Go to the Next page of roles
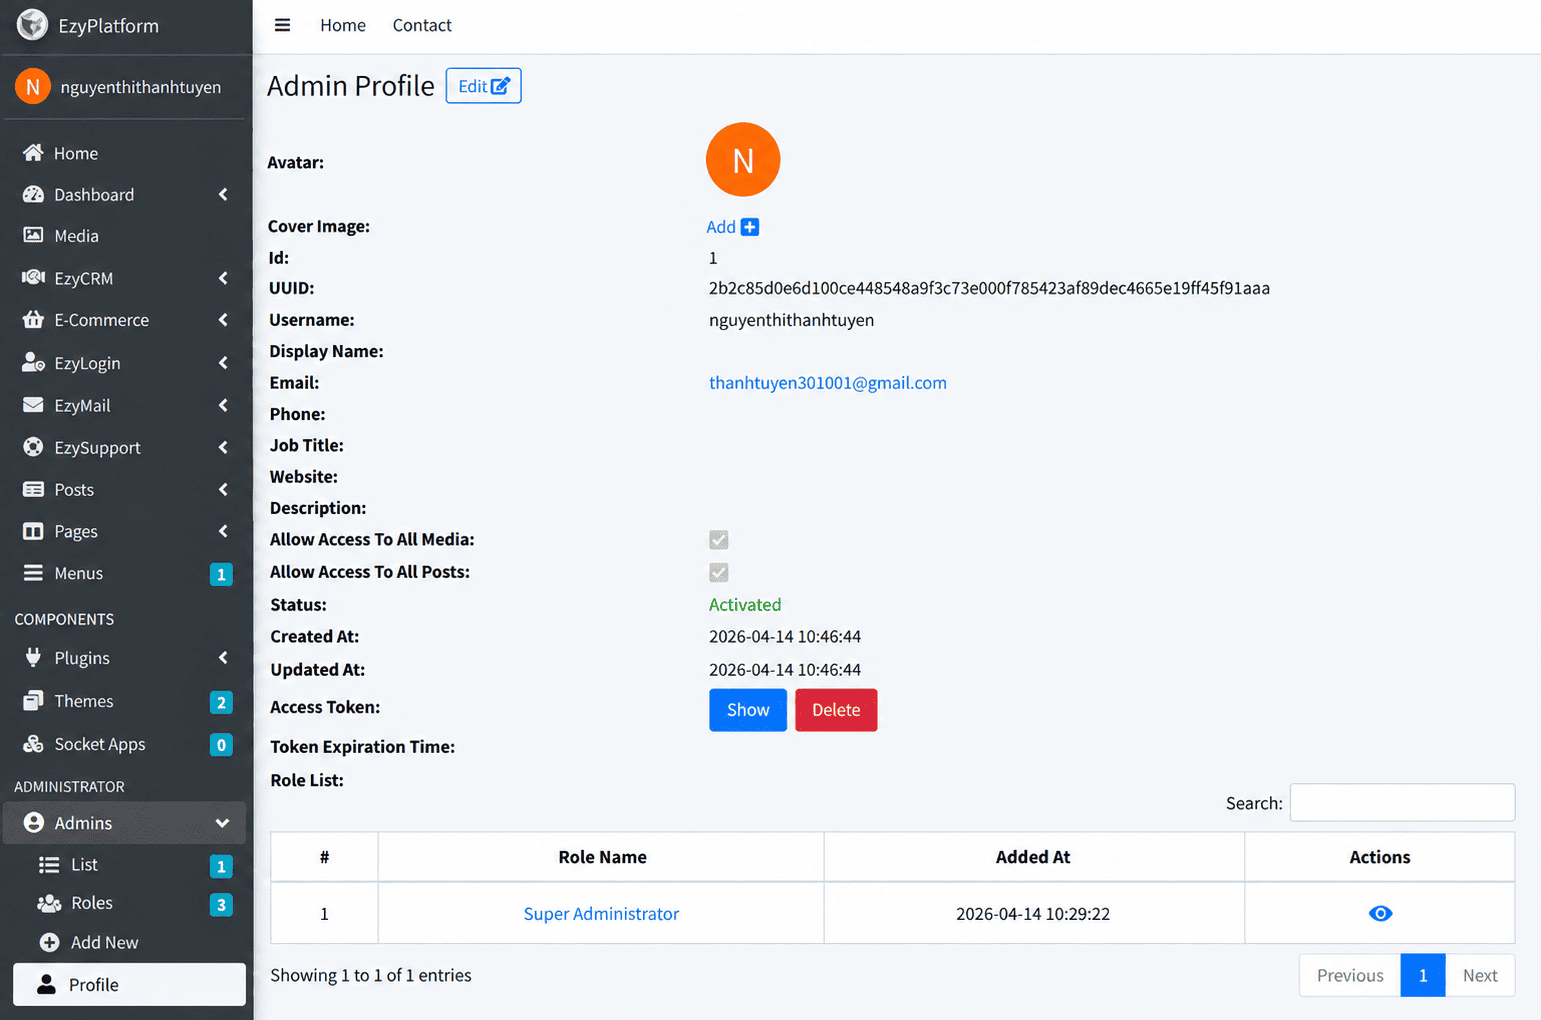 click(1480, 975)
